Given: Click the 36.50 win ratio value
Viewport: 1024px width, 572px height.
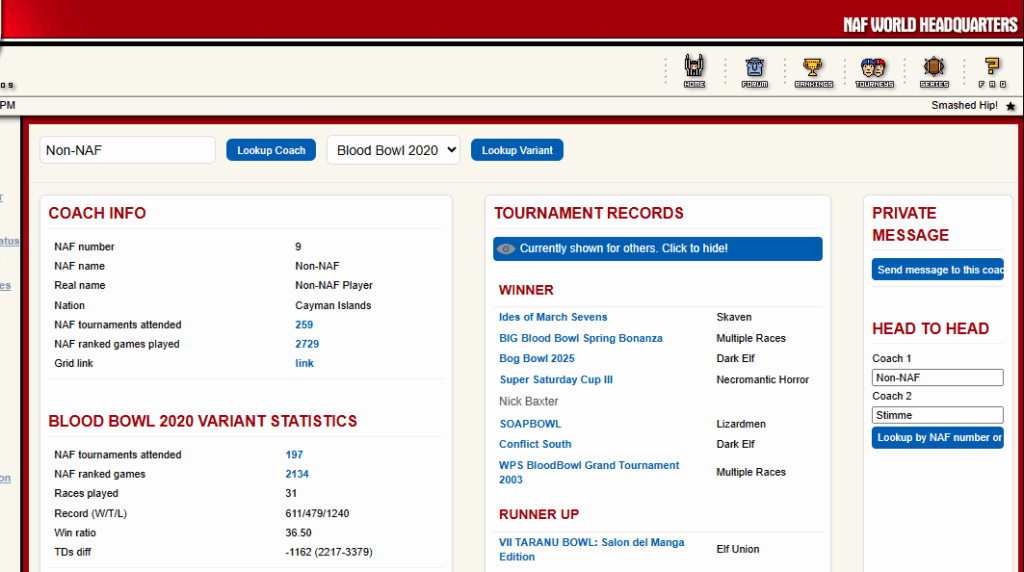Looking at the screenshot, I should [x=298, y=533].
